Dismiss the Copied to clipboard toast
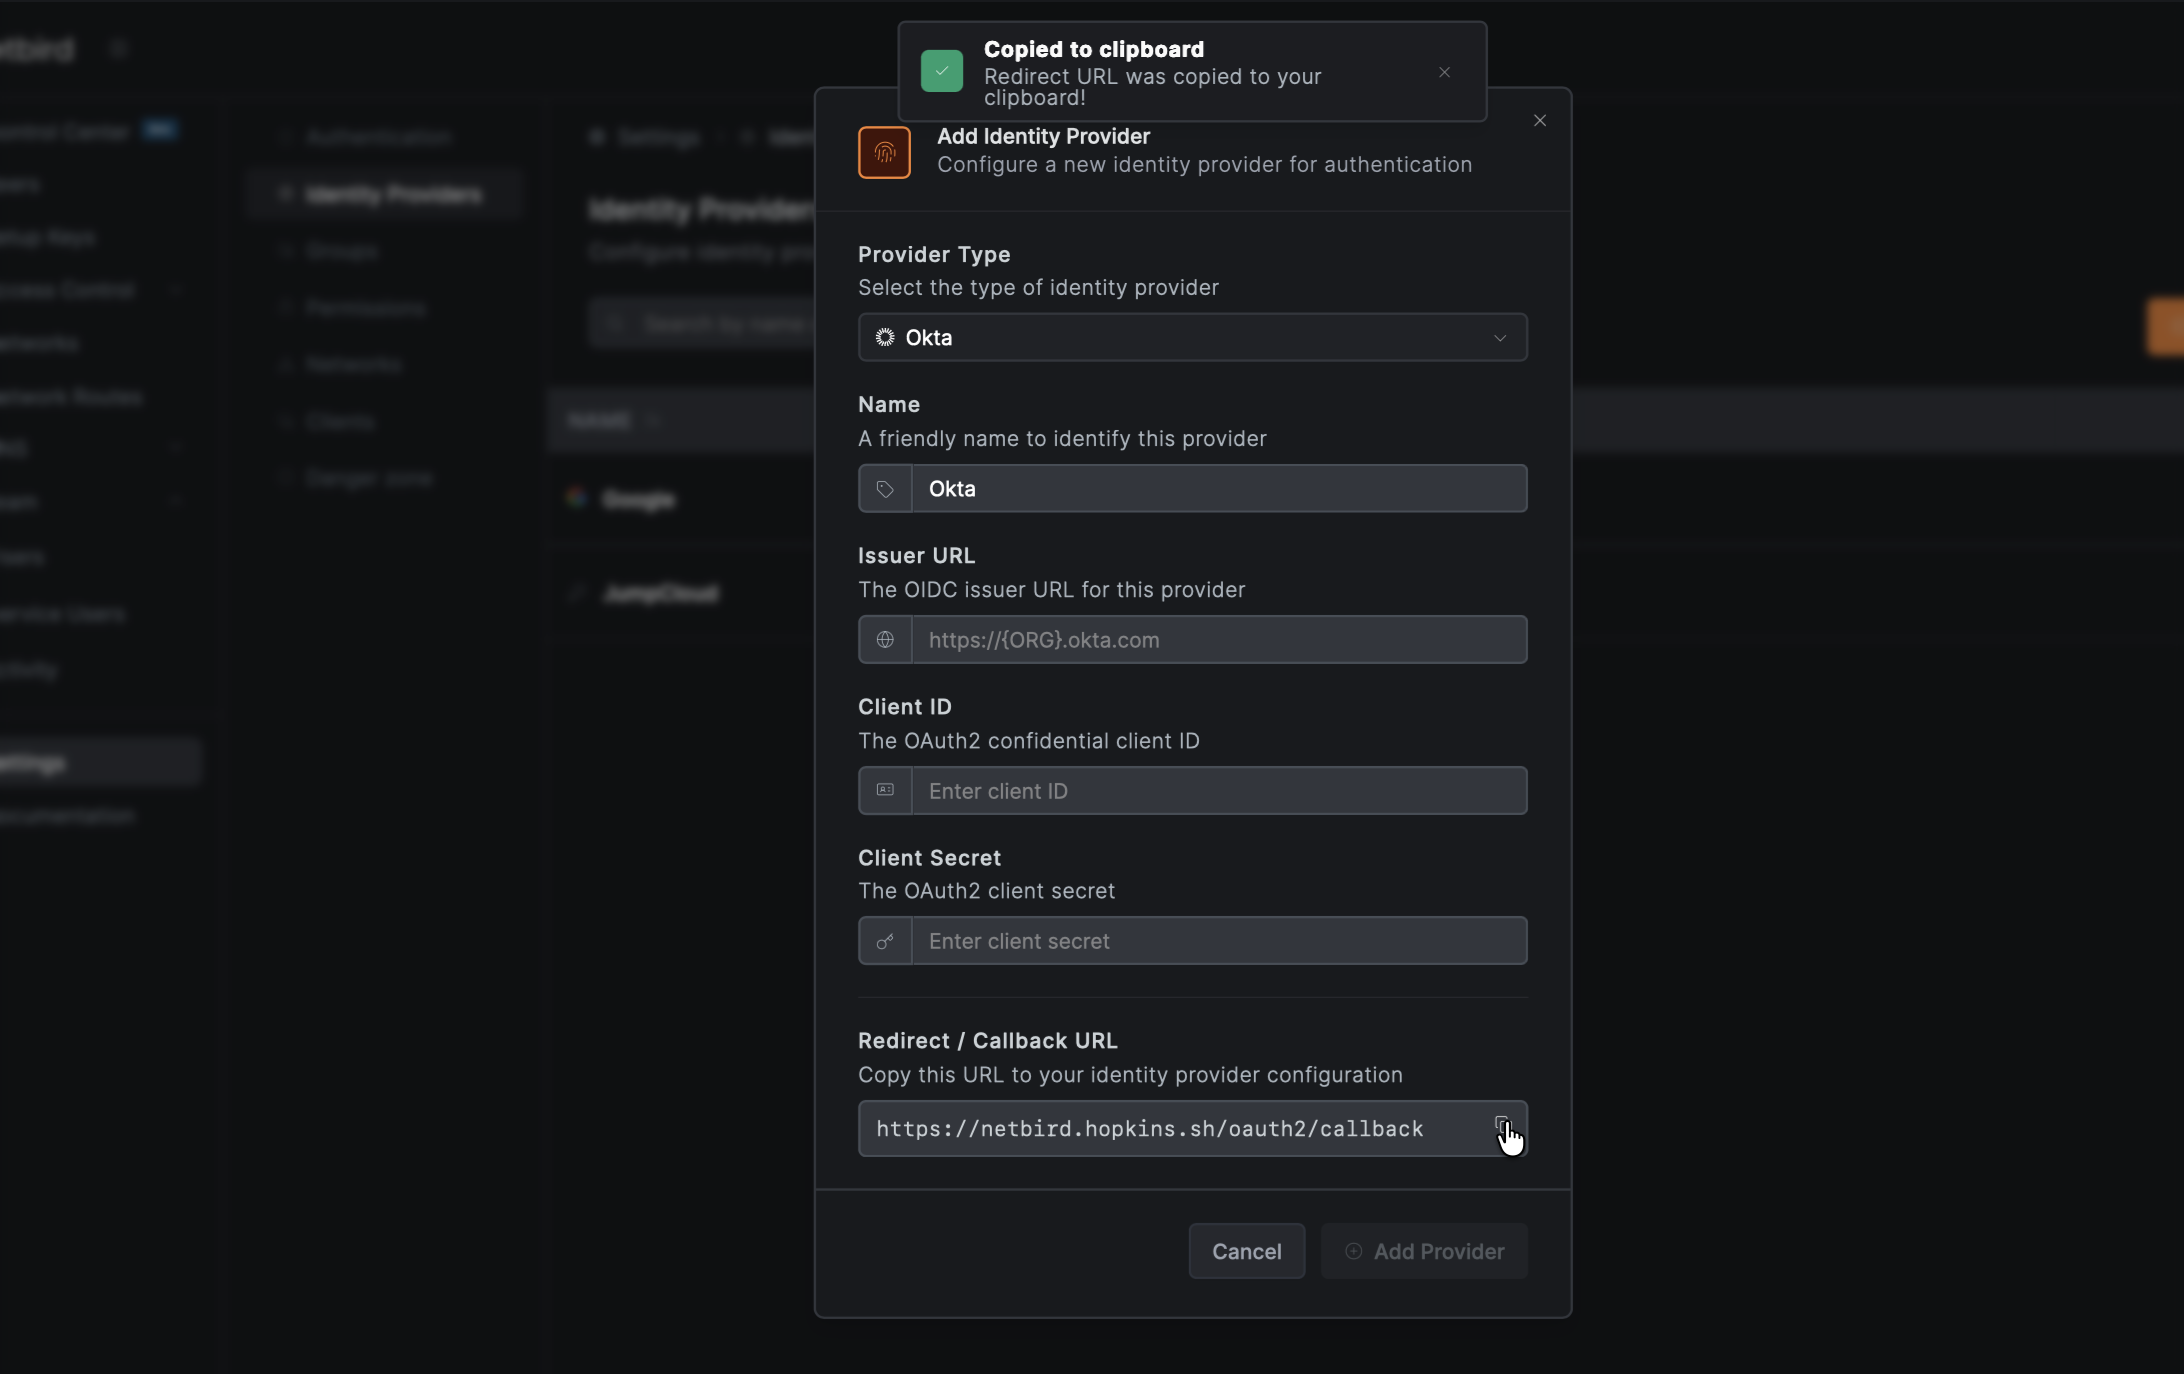The image size is (2184, 1374). click(x=1444, y=72)
